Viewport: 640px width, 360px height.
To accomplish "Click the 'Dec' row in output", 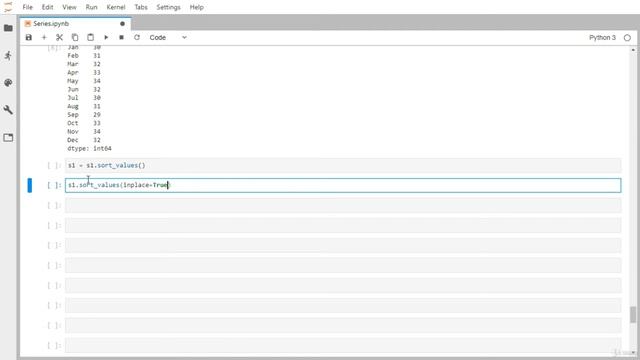I will [84, 140].
